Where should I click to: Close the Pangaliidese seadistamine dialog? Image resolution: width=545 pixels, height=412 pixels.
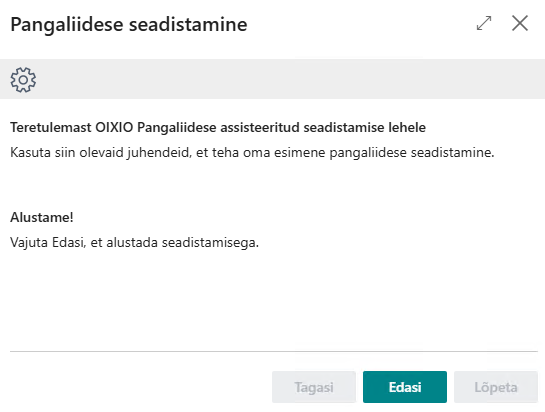point(520,23)
